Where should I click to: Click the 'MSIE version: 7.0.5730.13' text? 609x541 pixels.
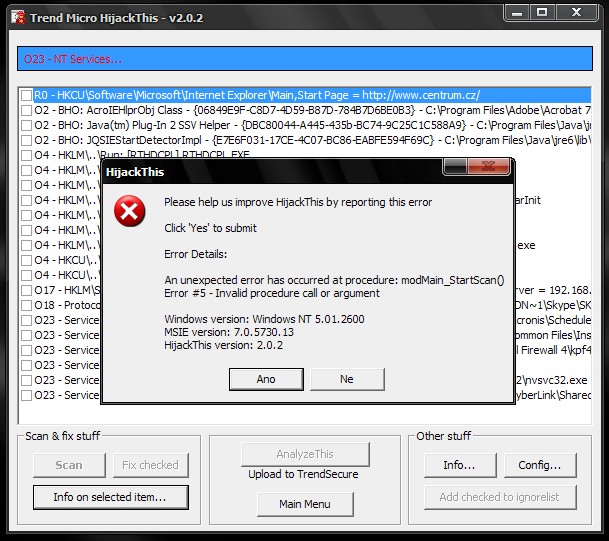[229, 332]
